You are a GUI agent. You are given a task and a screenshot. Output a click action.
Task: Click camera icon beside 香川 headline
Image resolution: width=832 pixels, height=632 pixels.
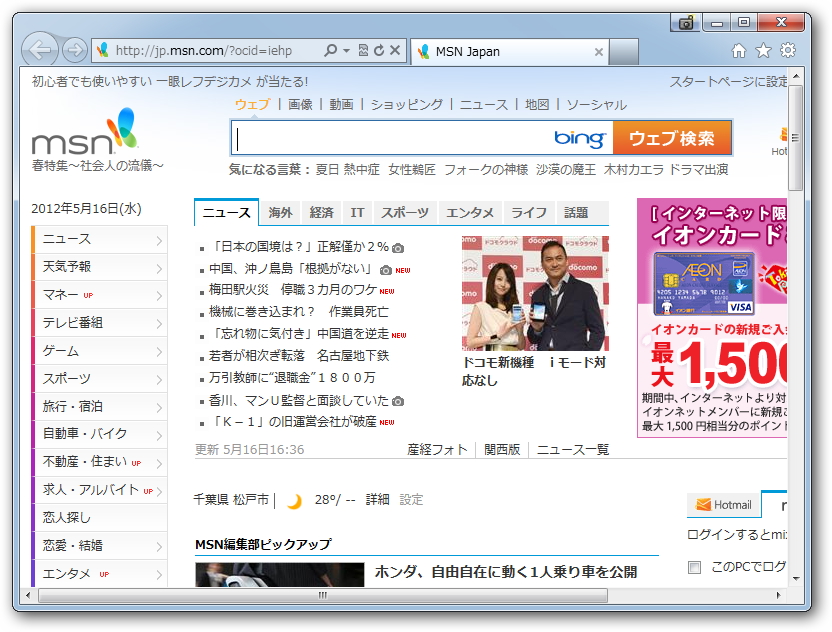398,401
